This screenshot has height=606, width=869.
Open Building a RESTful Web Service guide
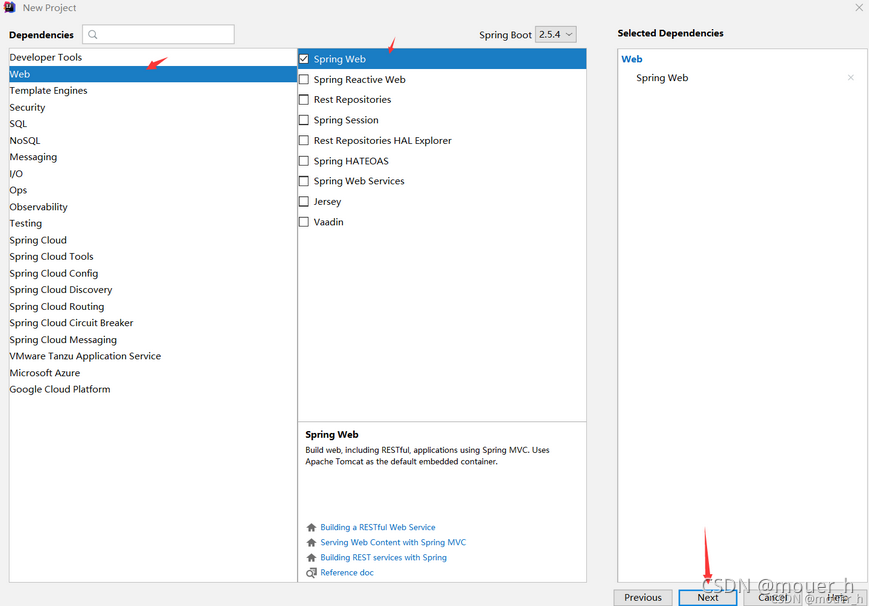click(377, 527)
